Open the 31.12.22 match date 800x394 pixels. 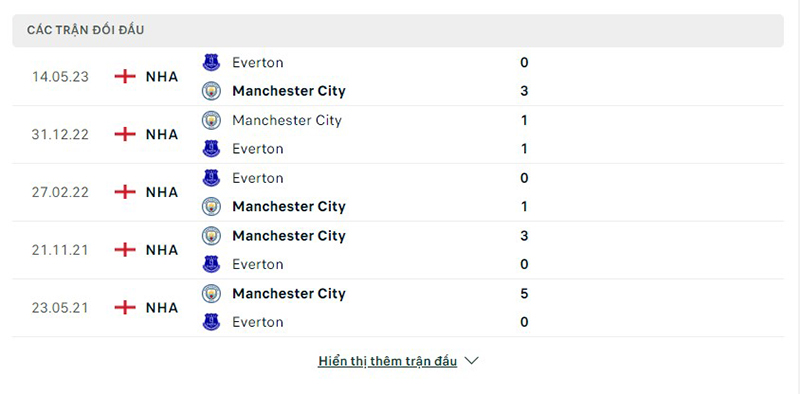(x=60, y=135)
